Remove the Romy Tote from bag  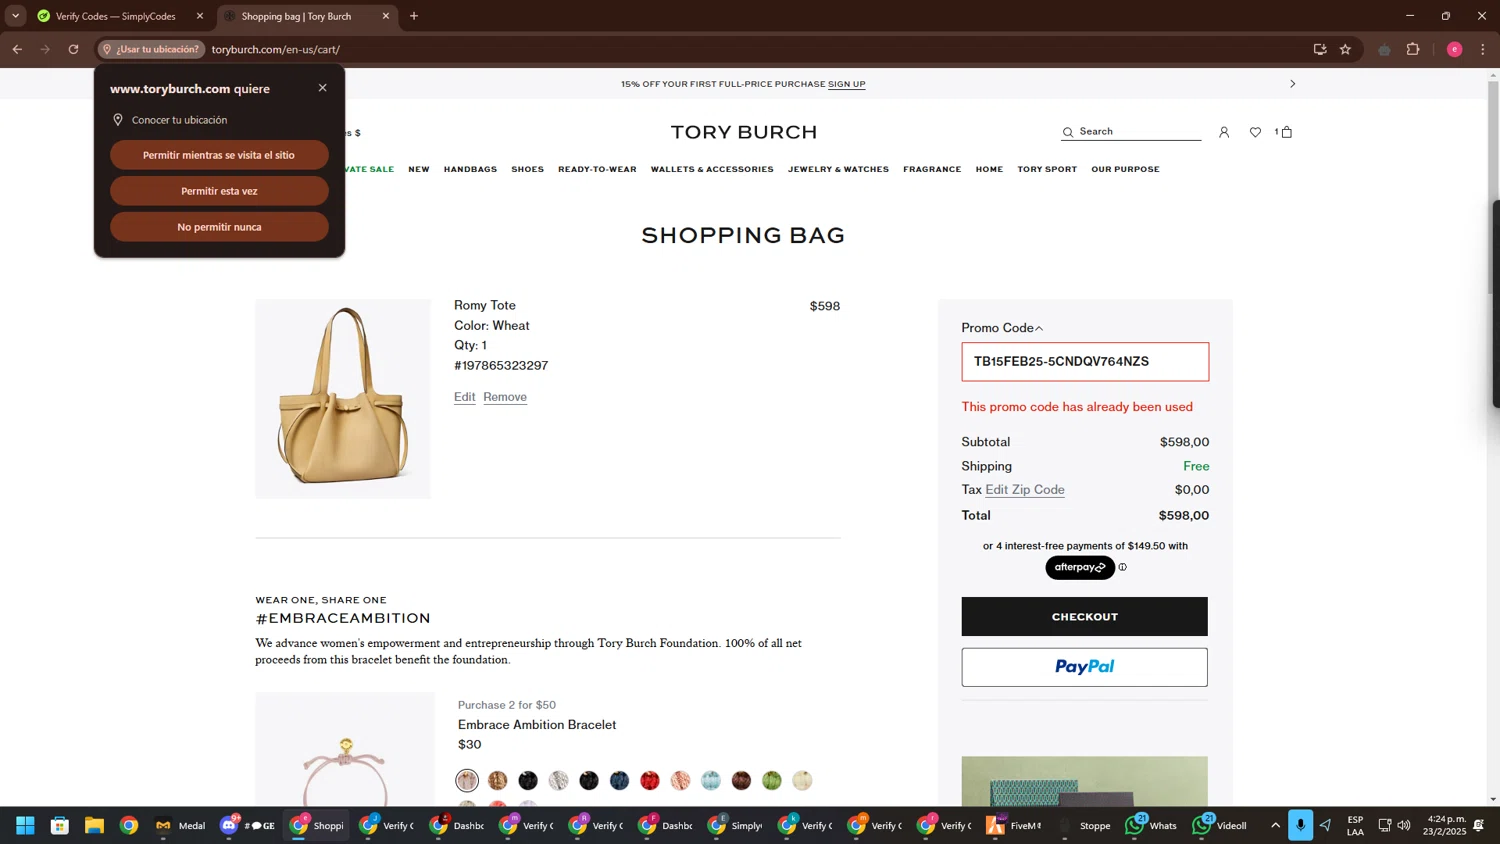pos(505,397)
